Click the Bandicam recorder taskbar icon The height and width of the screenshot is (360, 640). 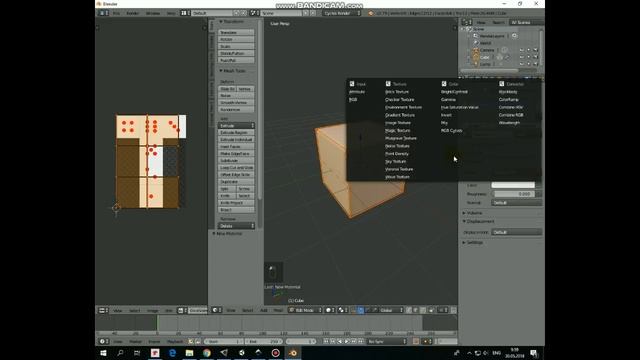pyautogui.click(x=276, y=353)
